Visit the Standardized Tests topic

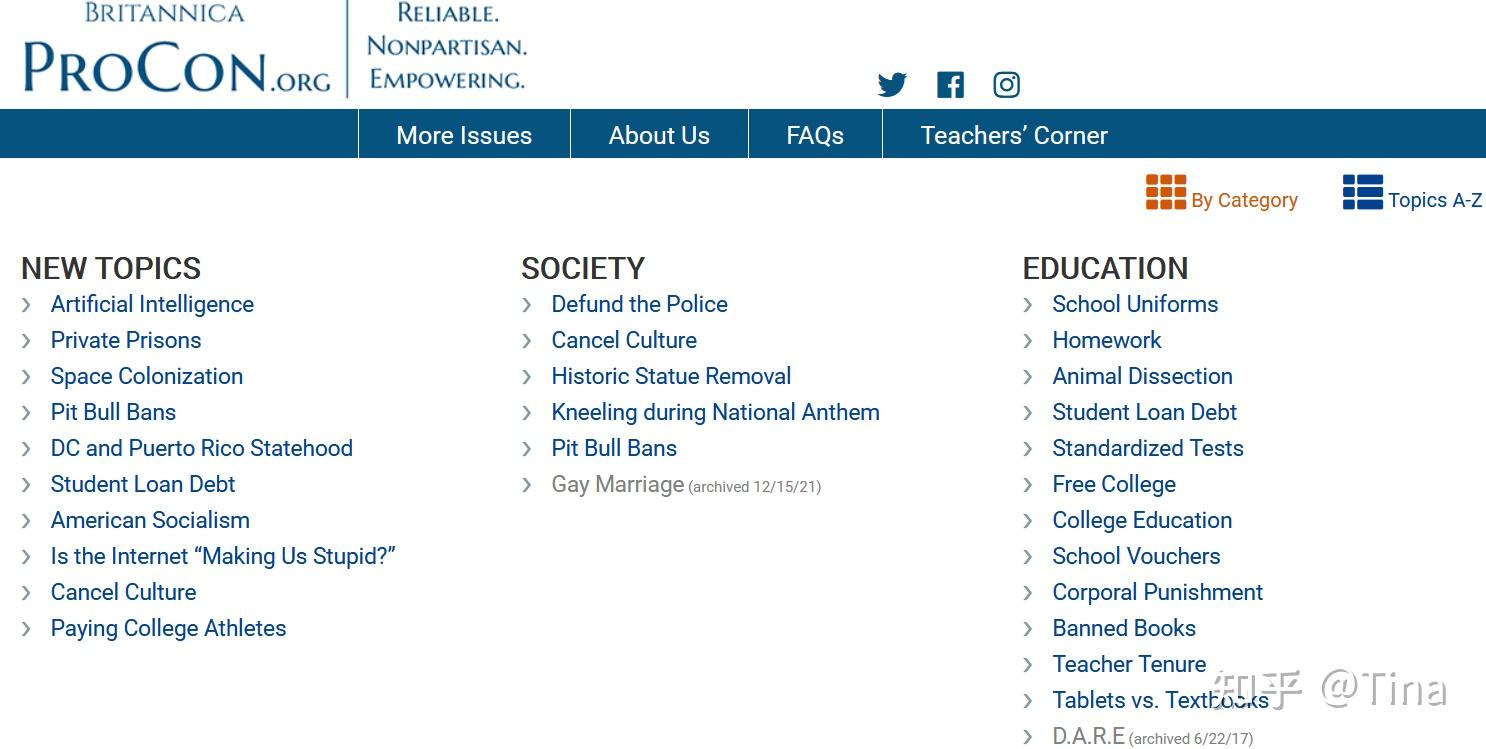click(1148, 448)
